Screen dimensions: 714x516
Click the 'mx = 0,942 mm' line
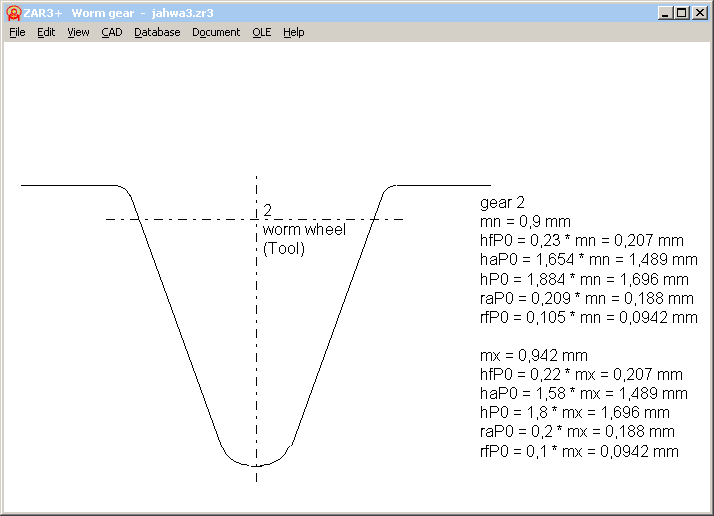pyautogui.click(x=534, y=355)
